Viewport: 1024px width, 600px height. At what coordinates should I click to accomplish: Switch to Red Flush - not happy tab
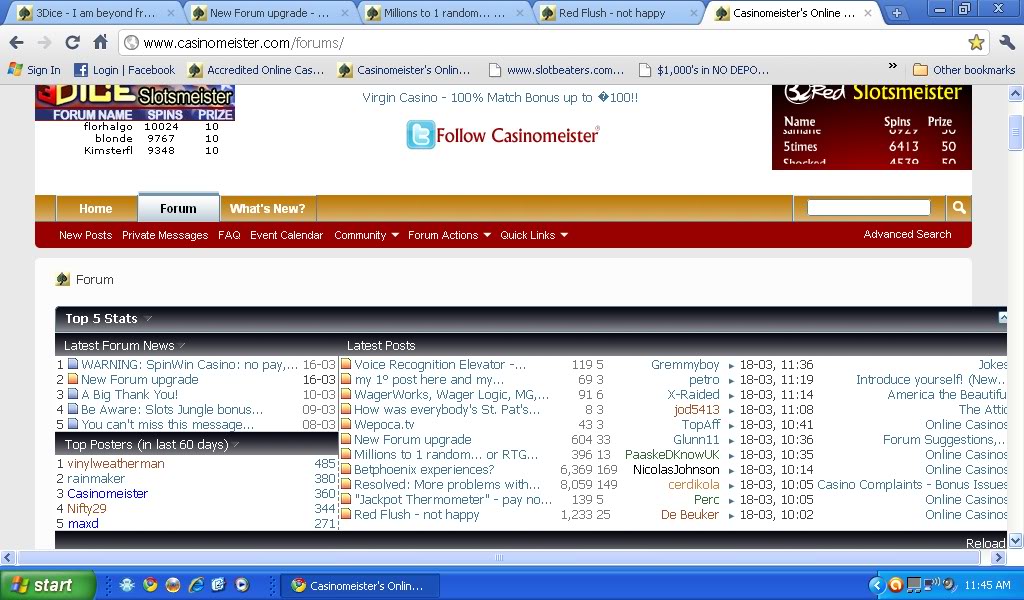pyautogui.click(x=618, y=13)
